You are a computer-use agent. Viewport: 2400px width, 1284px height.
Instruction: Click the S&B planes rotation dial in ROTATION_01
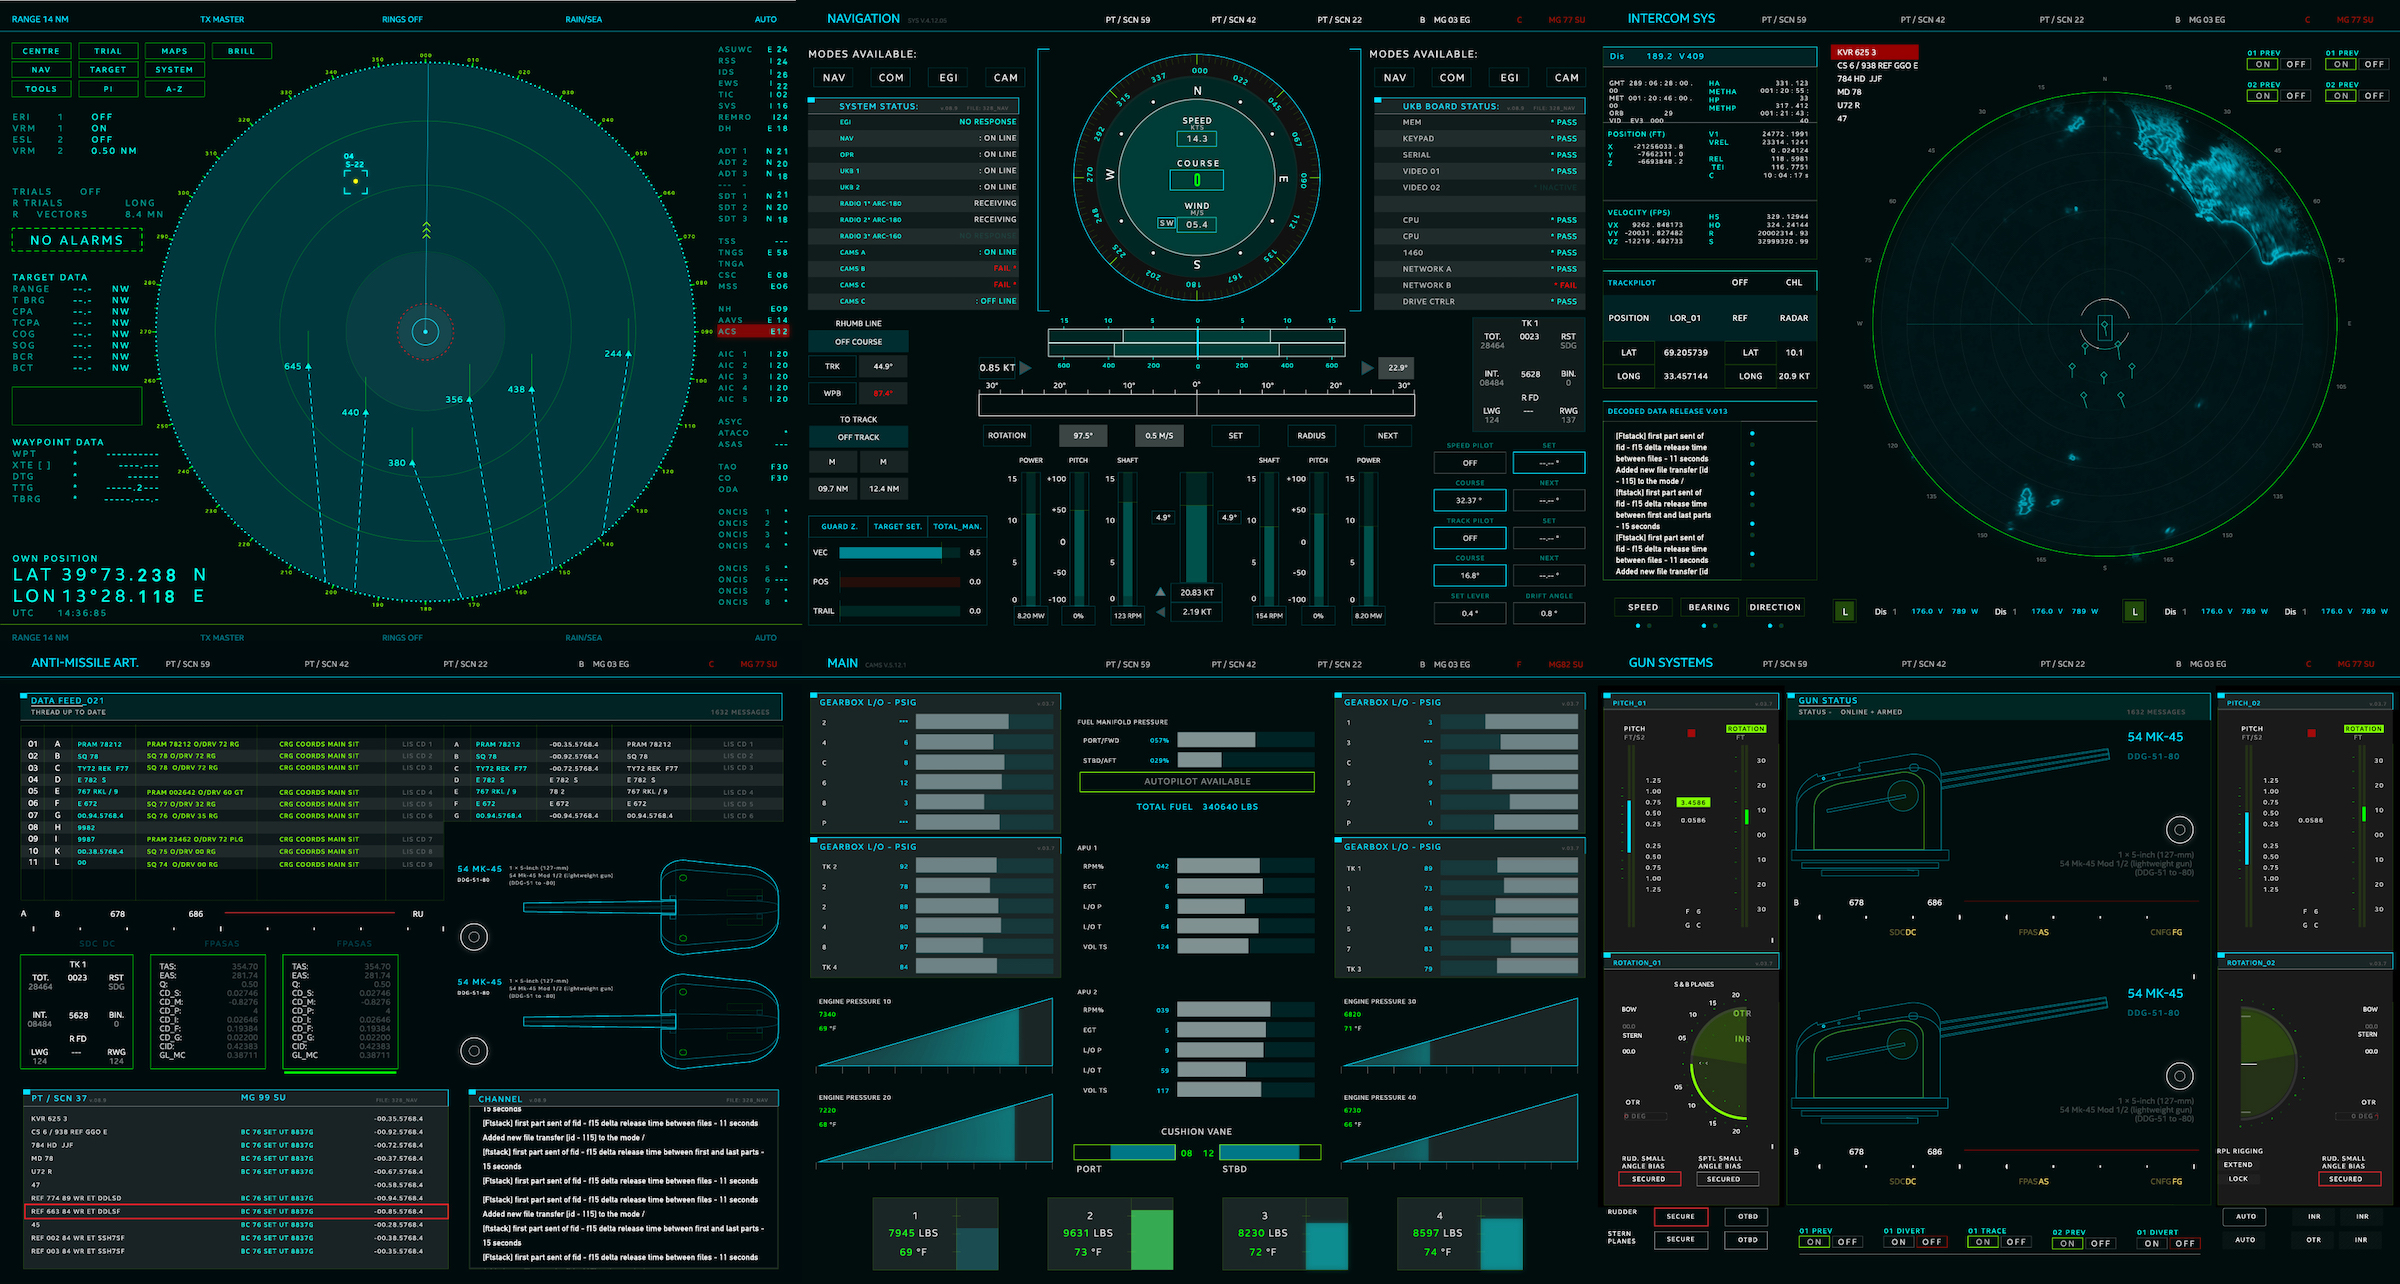tap(1720, 1062)
